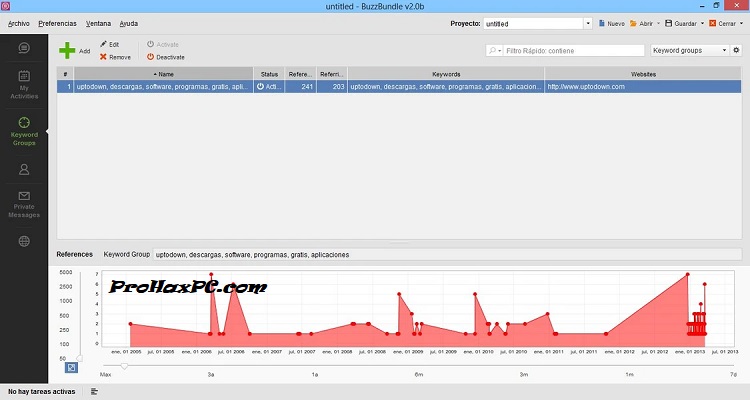Click the Cerrar project button

pyautogui.click(x=722, y=23)
